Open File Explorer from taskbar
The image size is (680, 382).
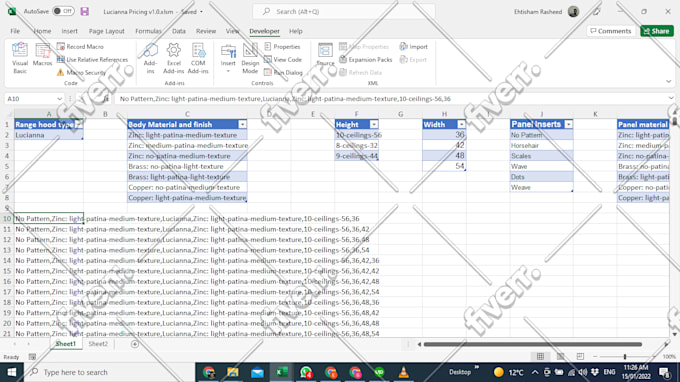[x=232, y=372]
